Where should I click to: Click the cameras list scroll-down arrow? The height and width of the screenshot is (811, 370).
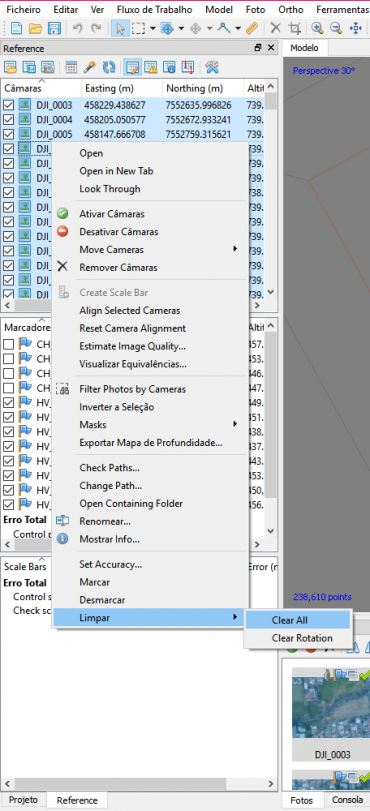pos(271,292)
